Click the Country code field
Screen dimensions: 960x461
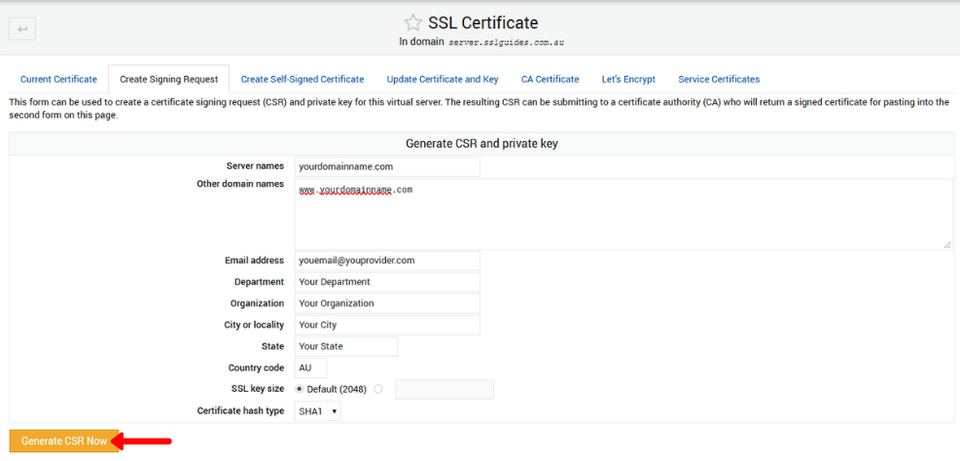[x=311, y=368]
